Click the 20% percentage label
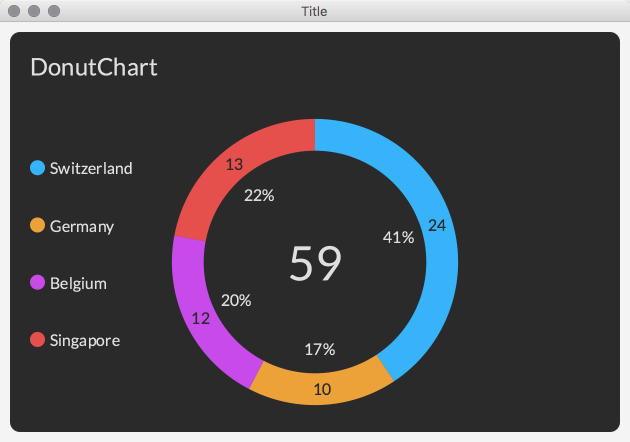The image size is (630, 442). [x=236, y=300]
